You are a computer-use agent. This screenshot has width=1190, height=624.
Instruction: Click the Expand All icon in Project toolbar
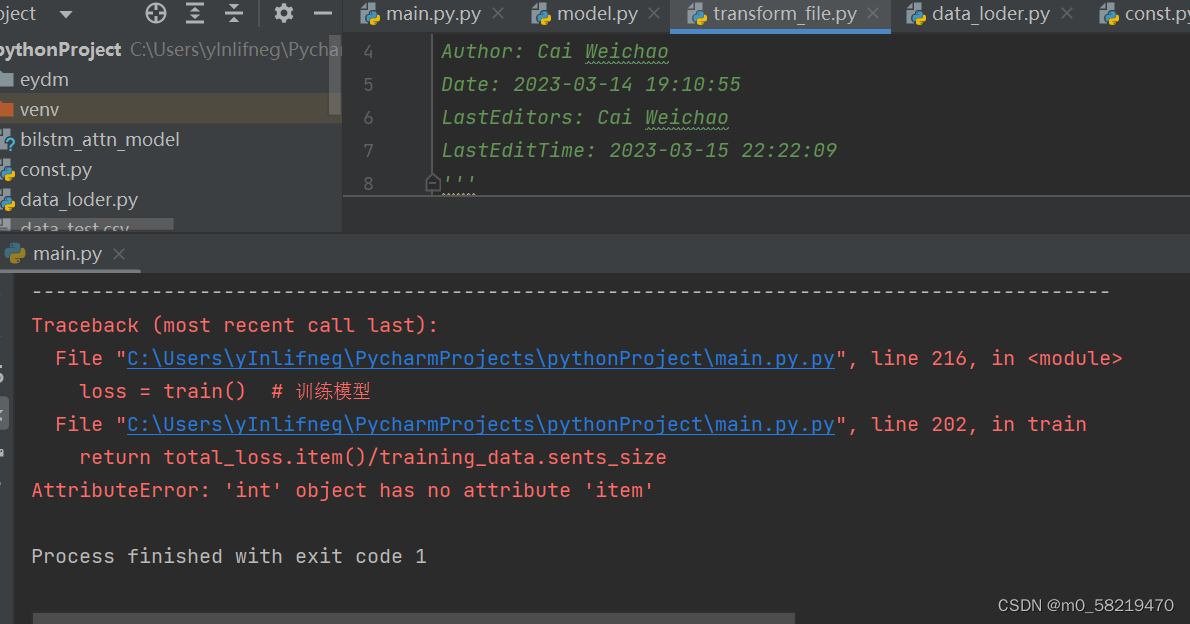(x=195, y=14)
